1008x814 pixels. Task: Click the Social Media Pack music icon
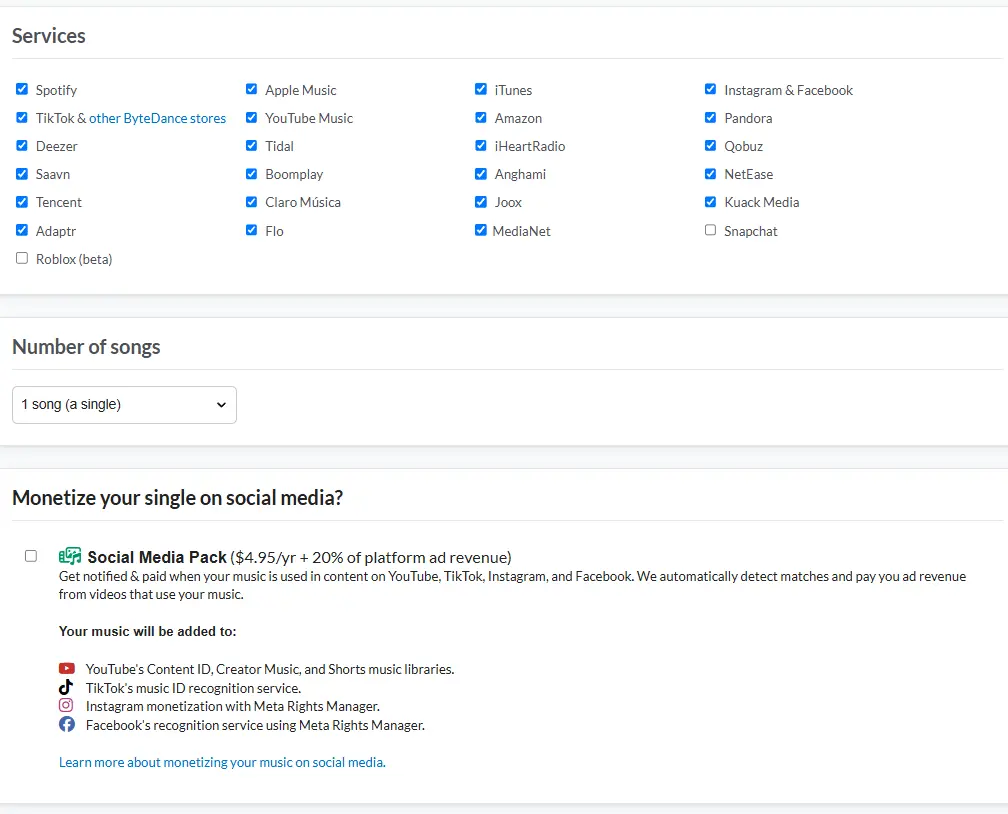(x=70, y=556)
